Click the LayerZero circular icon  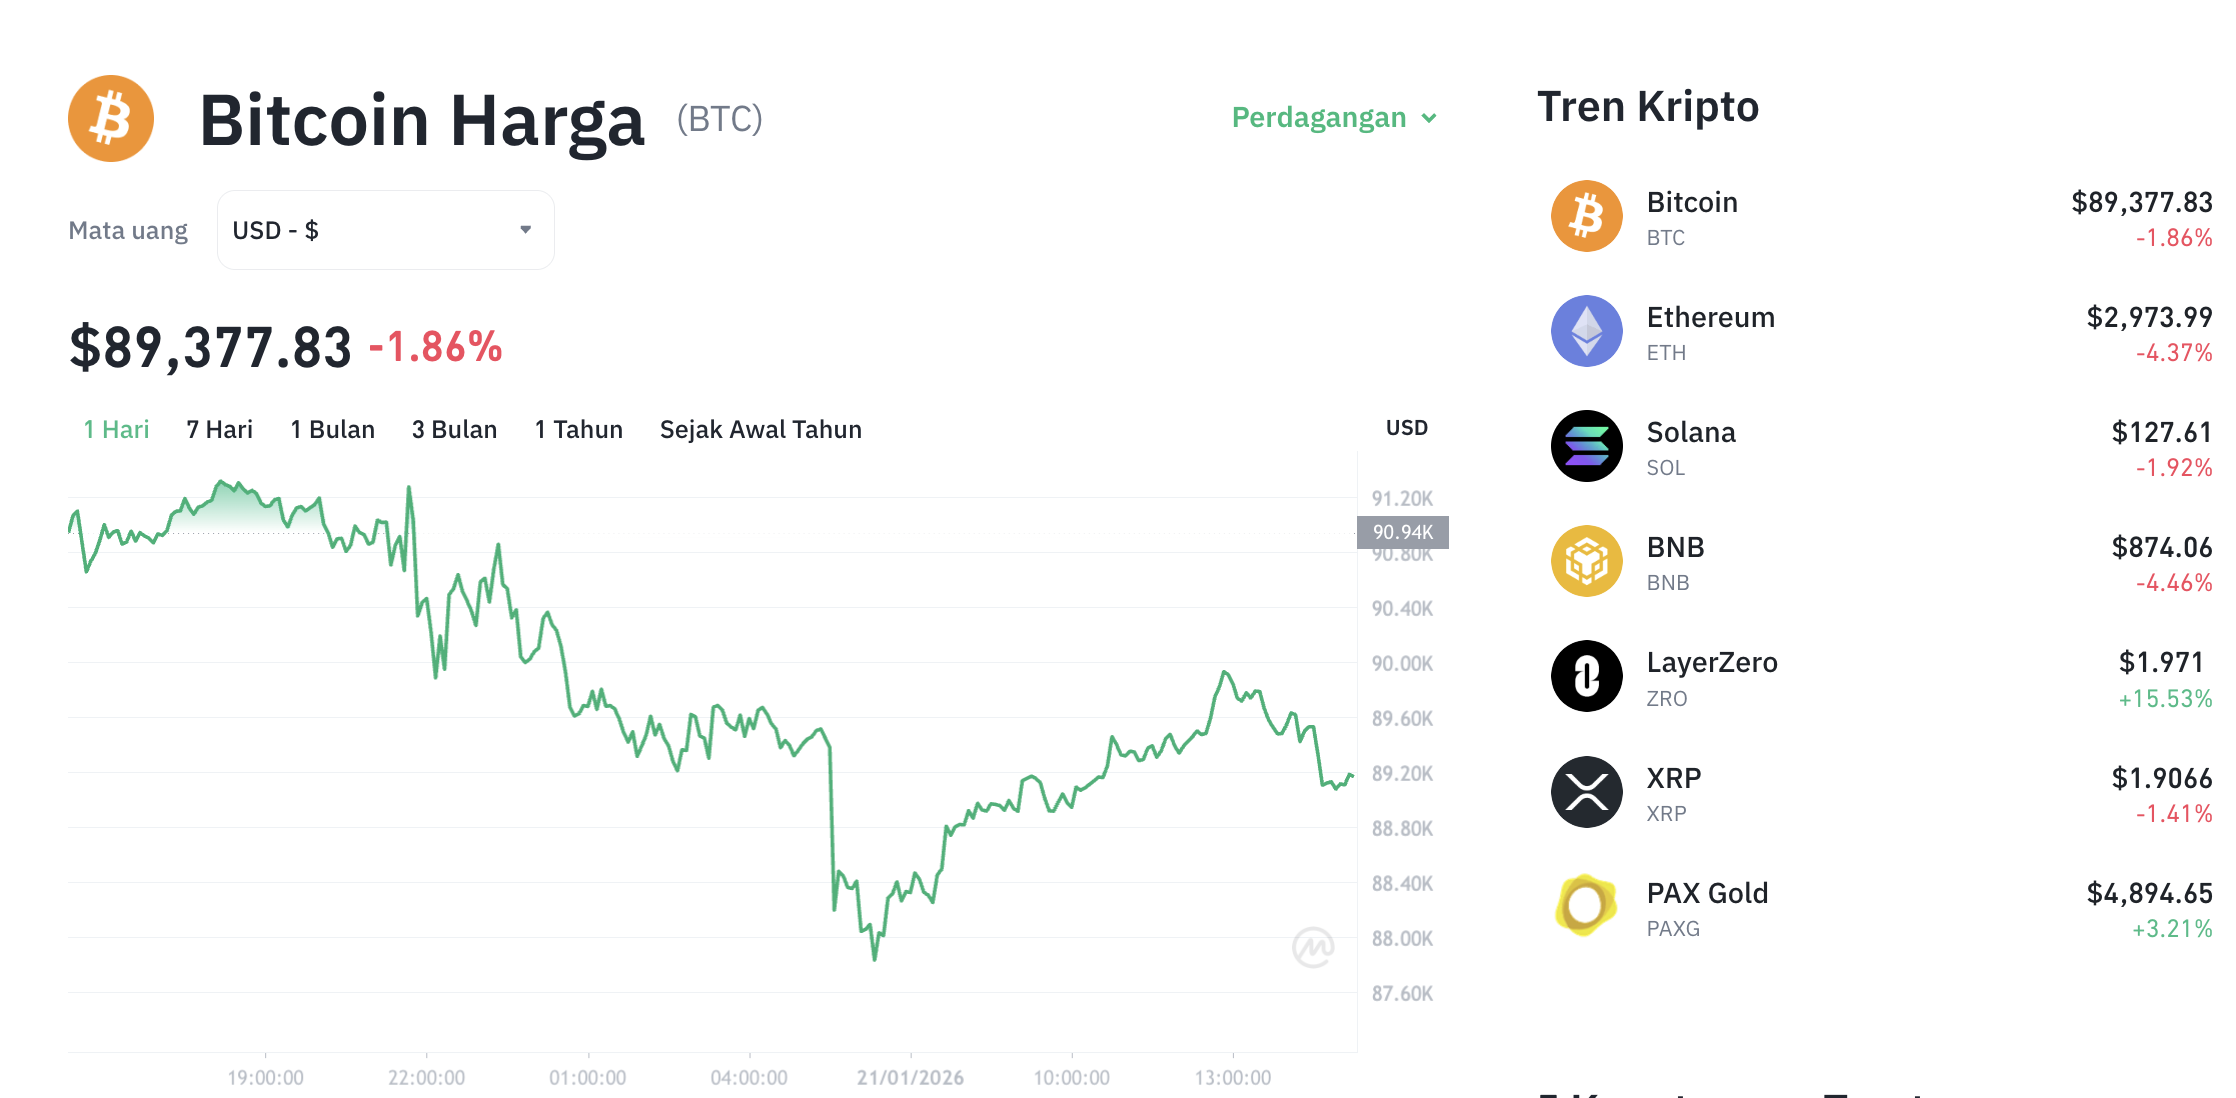tap(1586, 676)
